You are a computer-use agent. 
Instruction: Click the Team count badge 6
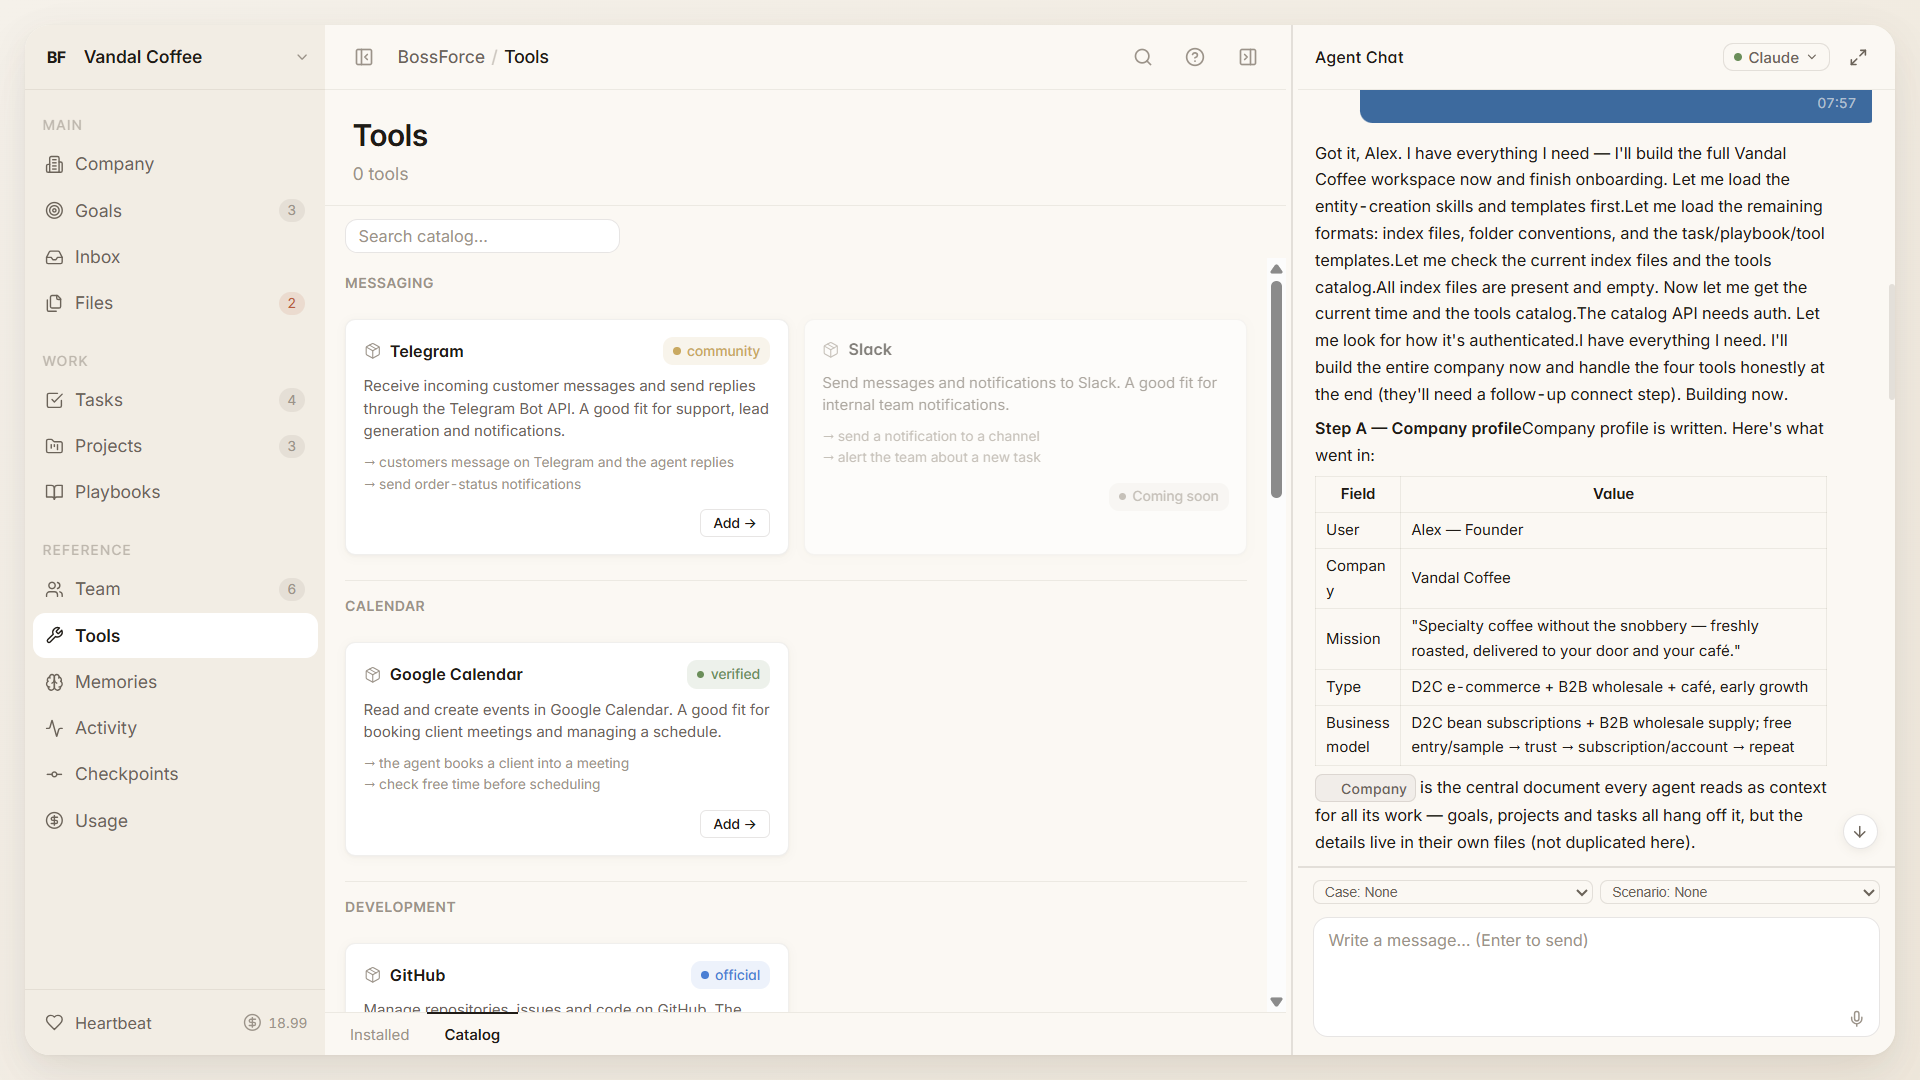pyautogui.click(x=292, y=589)
